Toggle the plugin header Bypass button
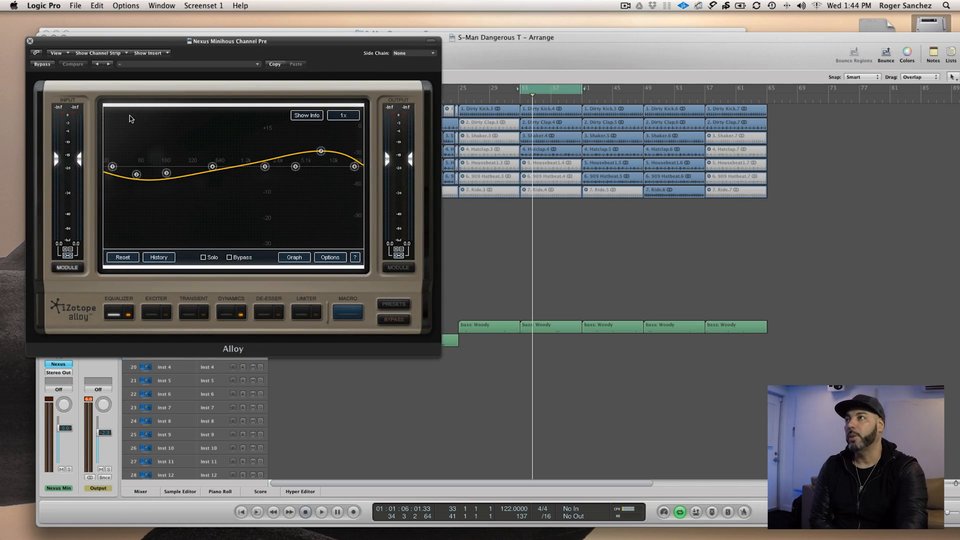Screen dimensions: 960x540 [x=42, y=64]
